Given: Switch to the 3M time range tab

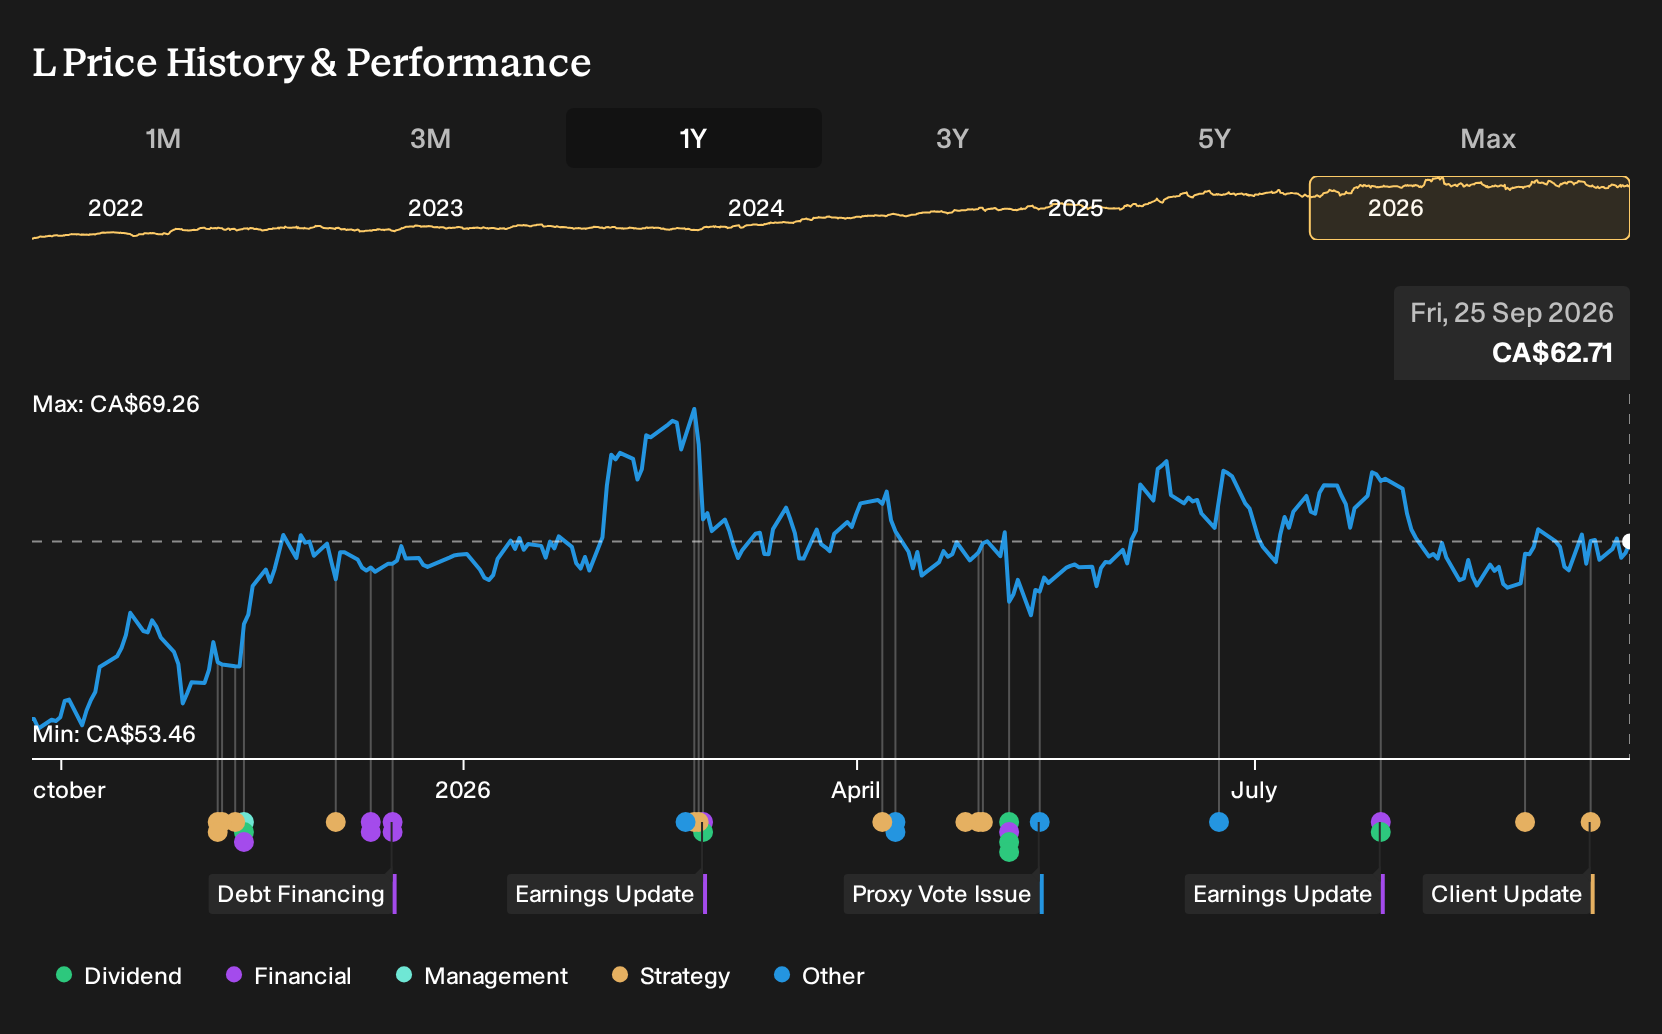Looking at the screenshot, I should (430, 138).
